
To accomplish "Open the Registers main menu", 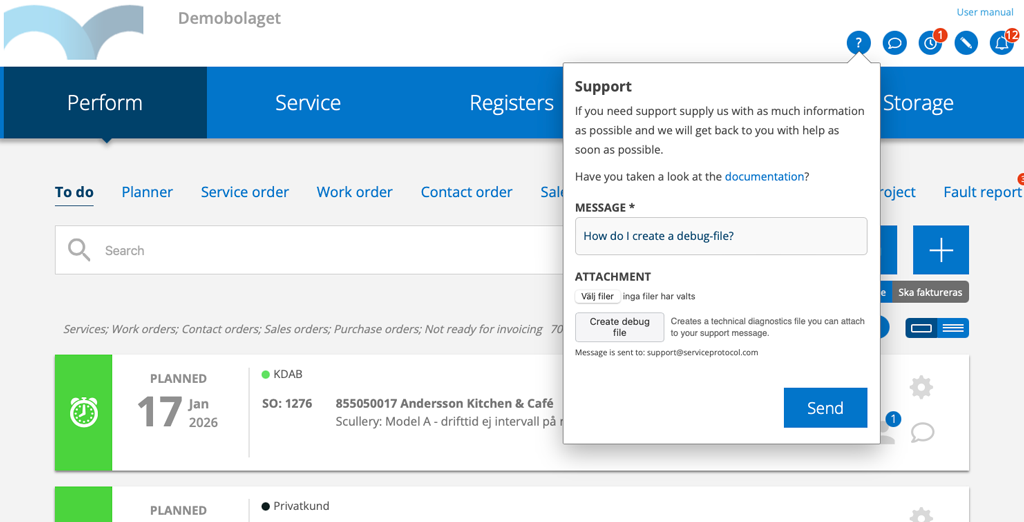I will tap(511, 103).
